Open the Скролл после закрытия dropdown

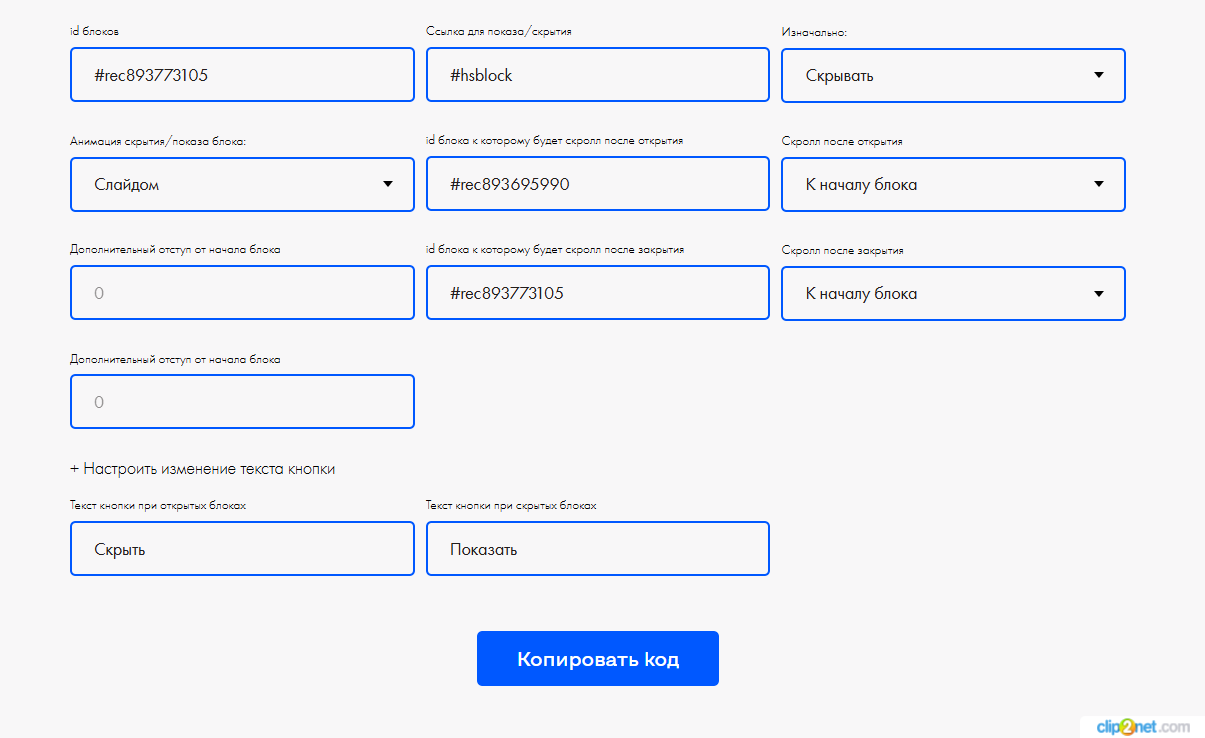(x=952, y=294)
